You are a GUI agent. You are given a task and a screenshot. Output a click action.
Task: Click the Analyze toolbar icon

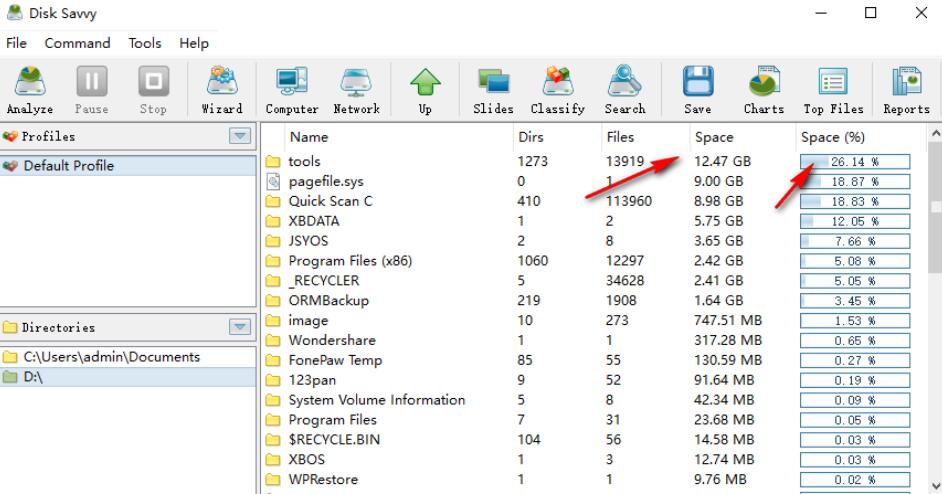tap(30, 89)
